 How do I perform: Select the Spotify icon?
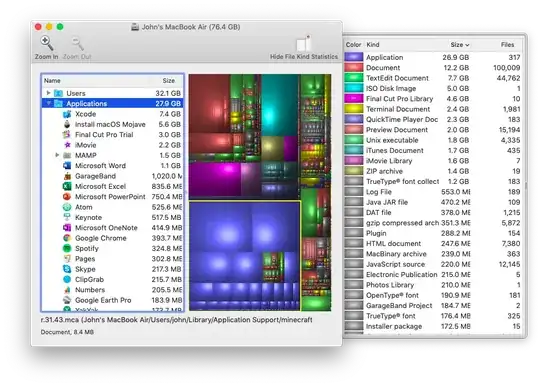[67, 248]
